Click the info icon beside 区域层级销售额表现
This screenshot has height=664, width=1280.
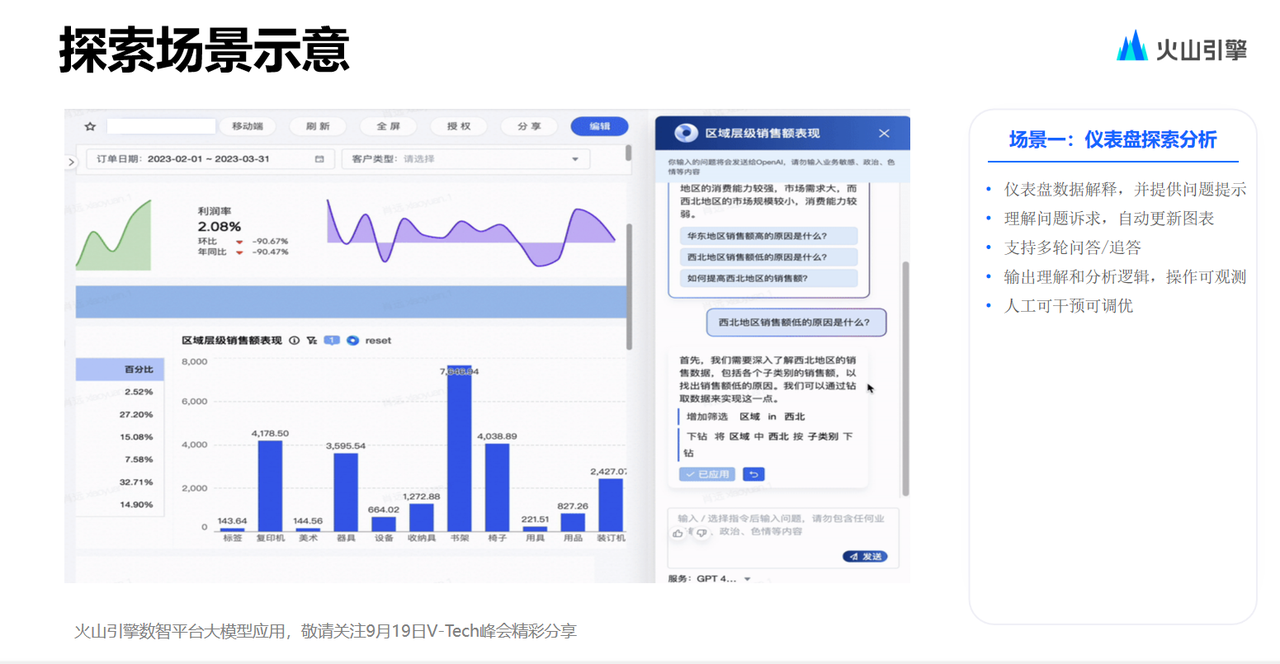point(294,341)
